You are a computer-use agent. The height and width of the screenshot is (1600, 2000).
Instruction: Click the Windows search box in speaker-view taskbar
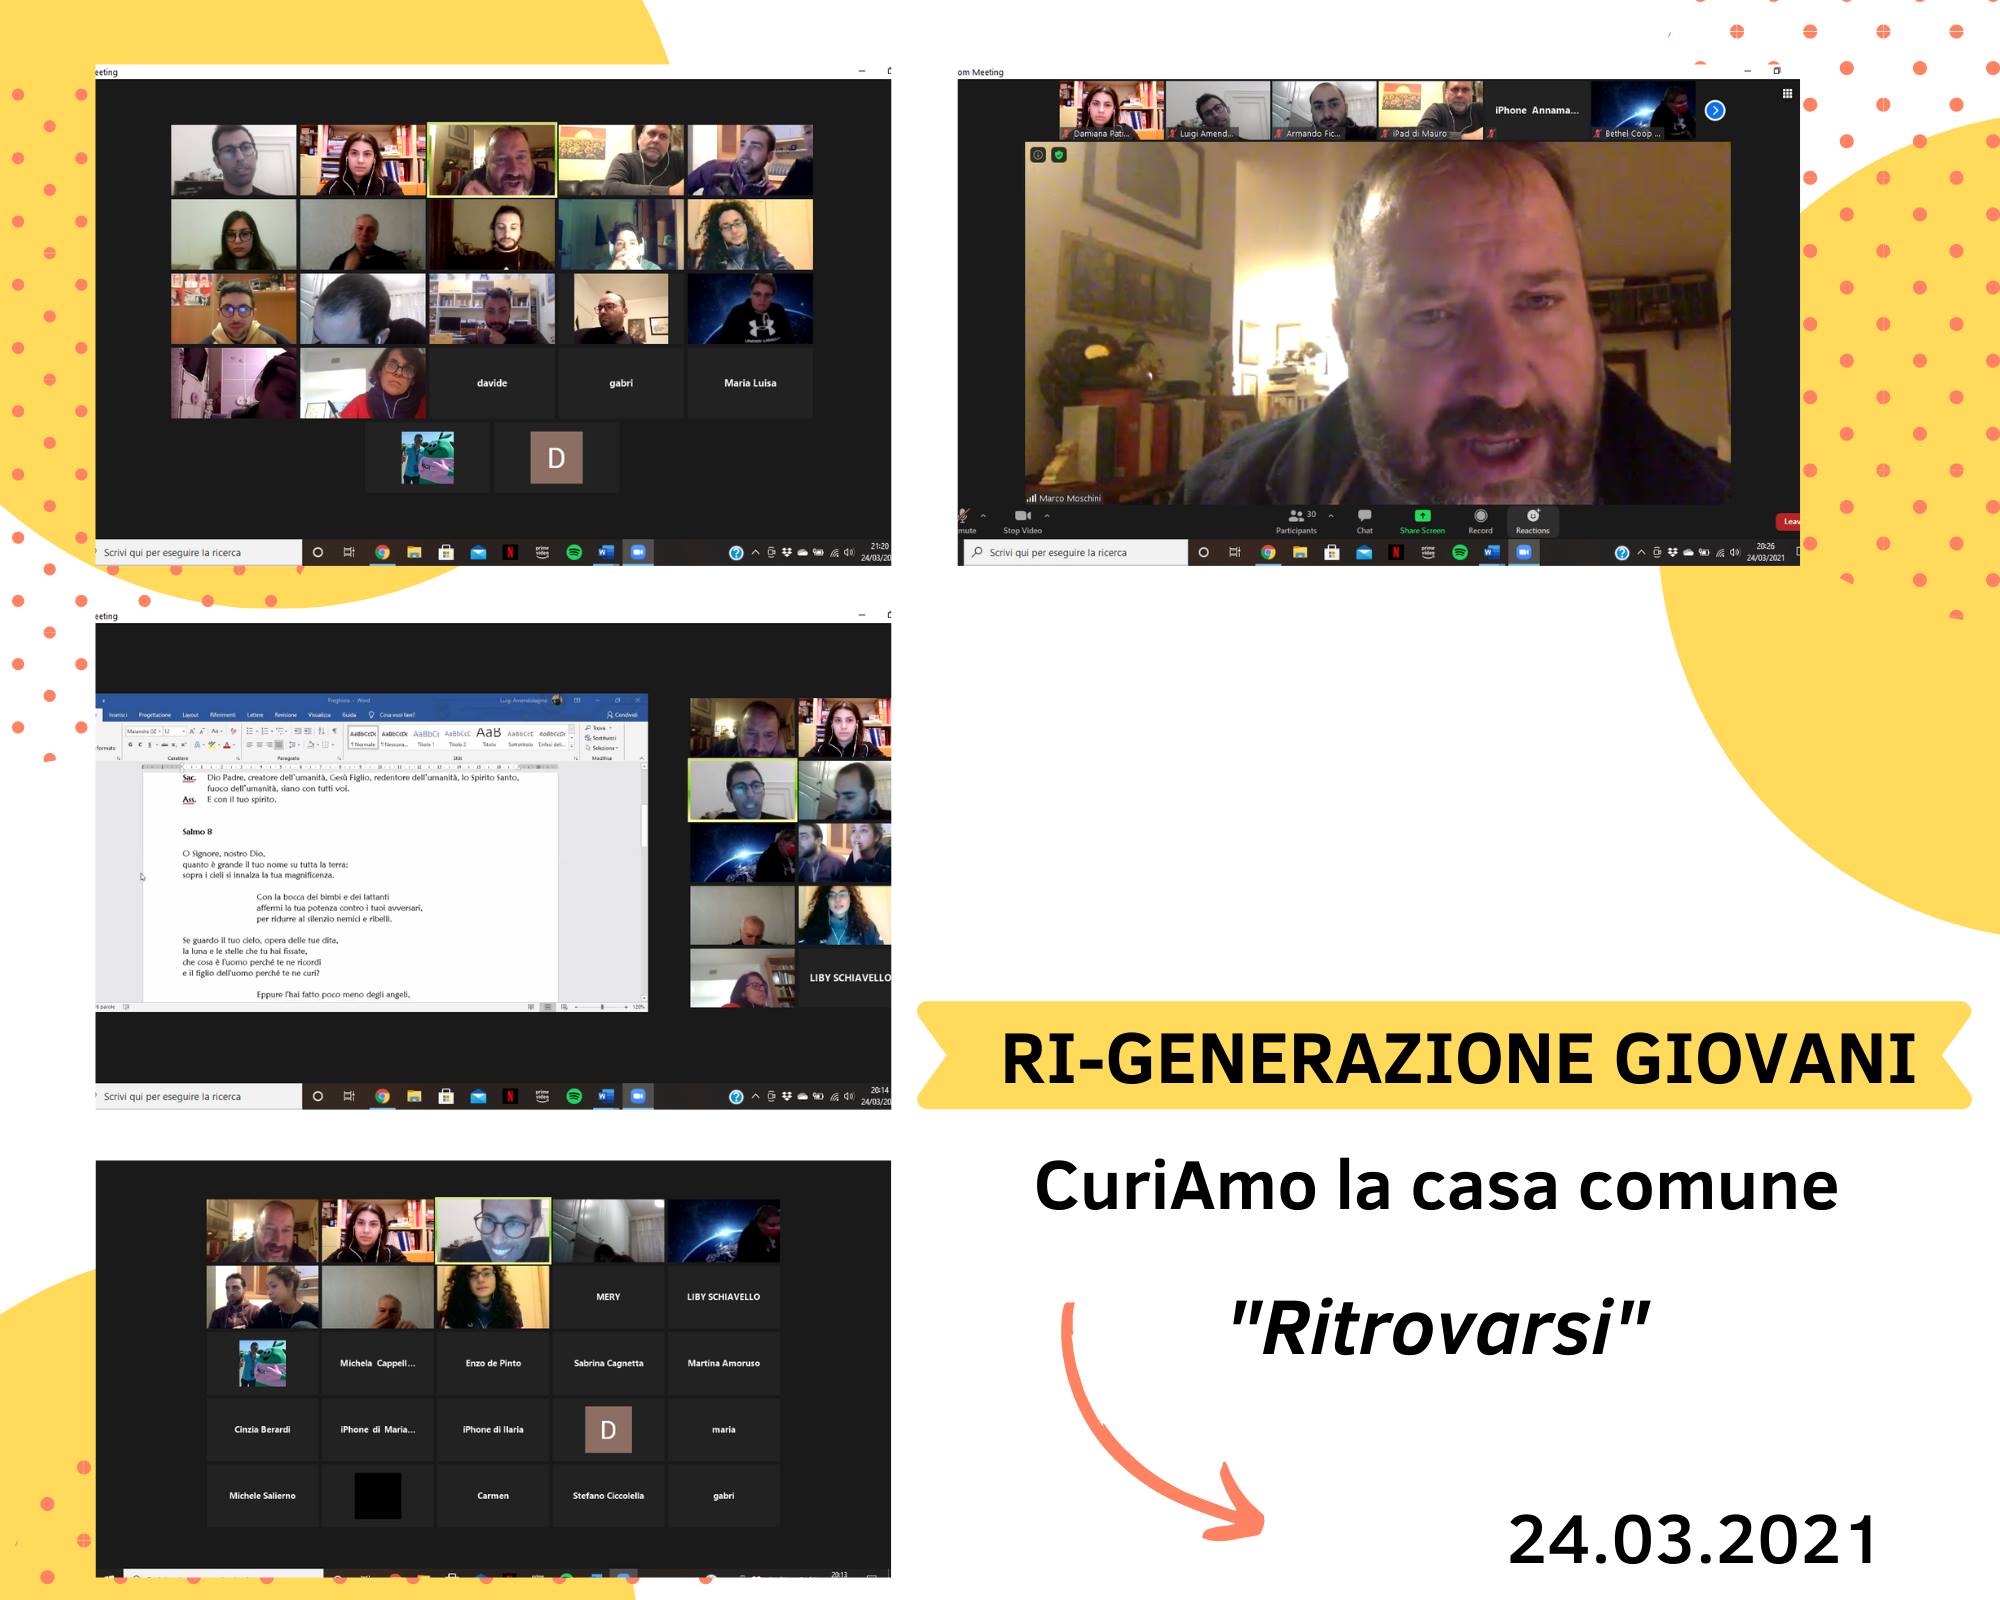1075,552
